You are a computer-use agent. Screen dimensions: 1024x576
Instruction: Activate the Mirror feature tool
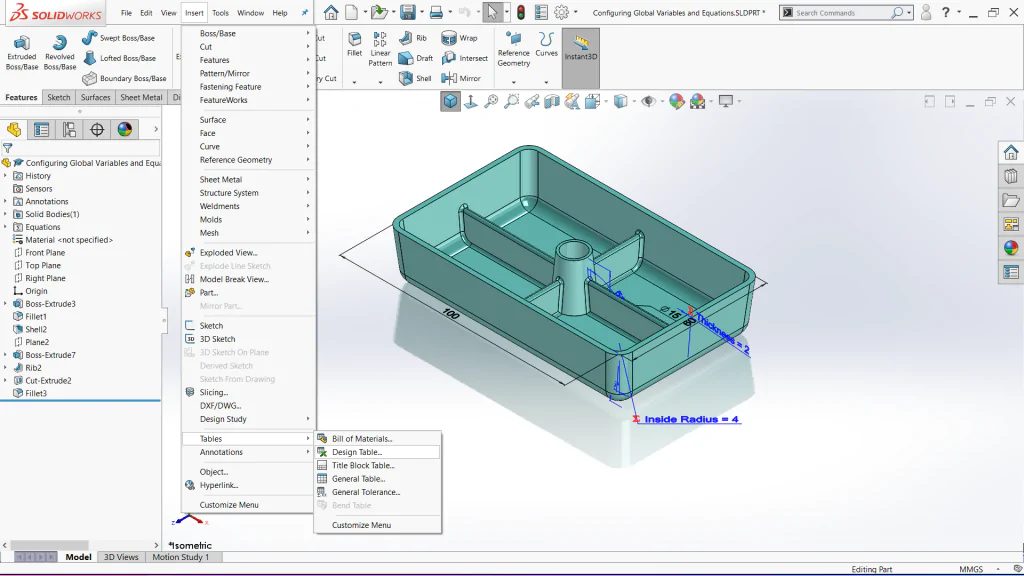[461, 78]
